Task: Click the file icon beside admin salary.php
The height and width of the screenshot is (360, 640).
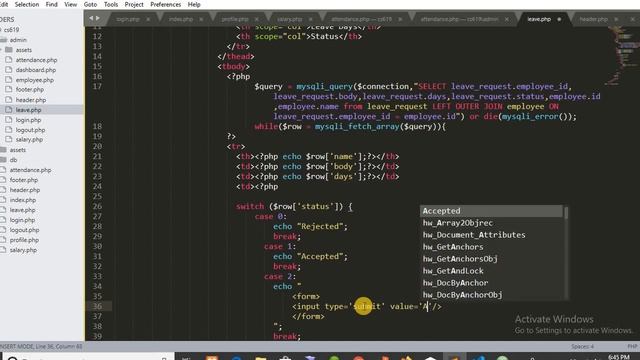Action: tap(9, 140)
